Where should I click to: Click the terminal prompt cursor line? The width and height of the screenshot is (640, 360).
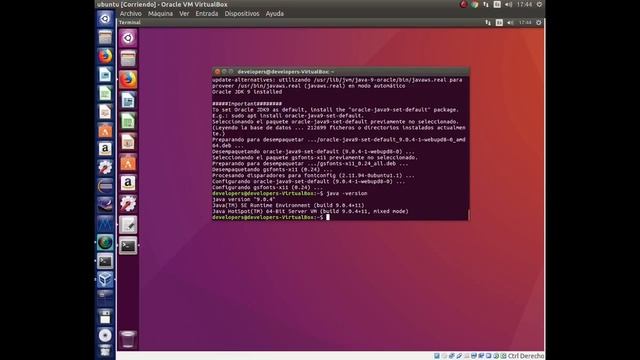(x=271, y=217)
